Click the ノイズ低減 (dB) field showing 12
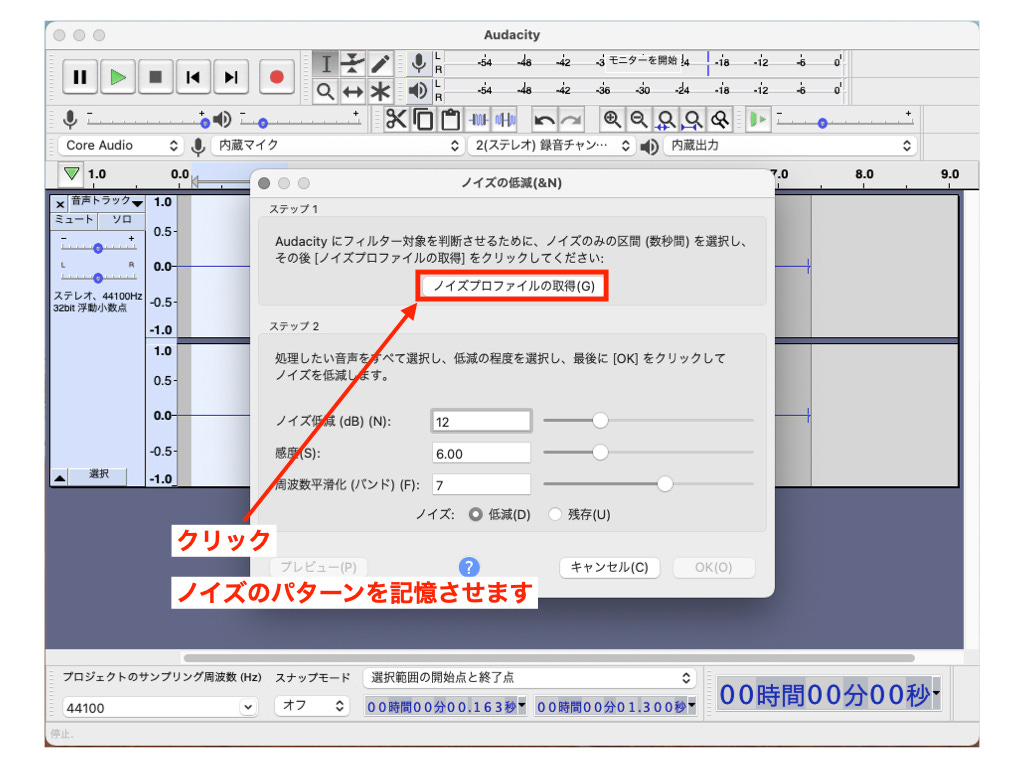Image resolution: width=1024 pixels, height=768 pixels. pyautogui.click(x=481, y=421)
